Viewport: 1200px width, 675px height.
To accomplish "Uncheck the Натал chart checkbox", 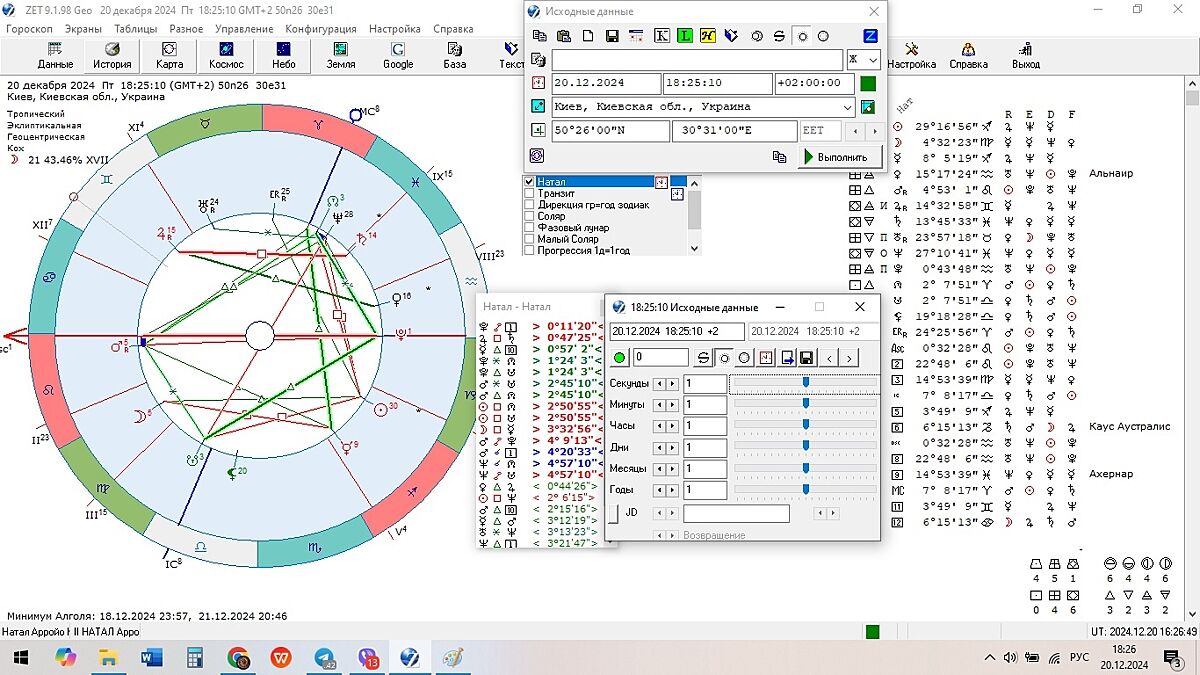I will tap(530, 182).
